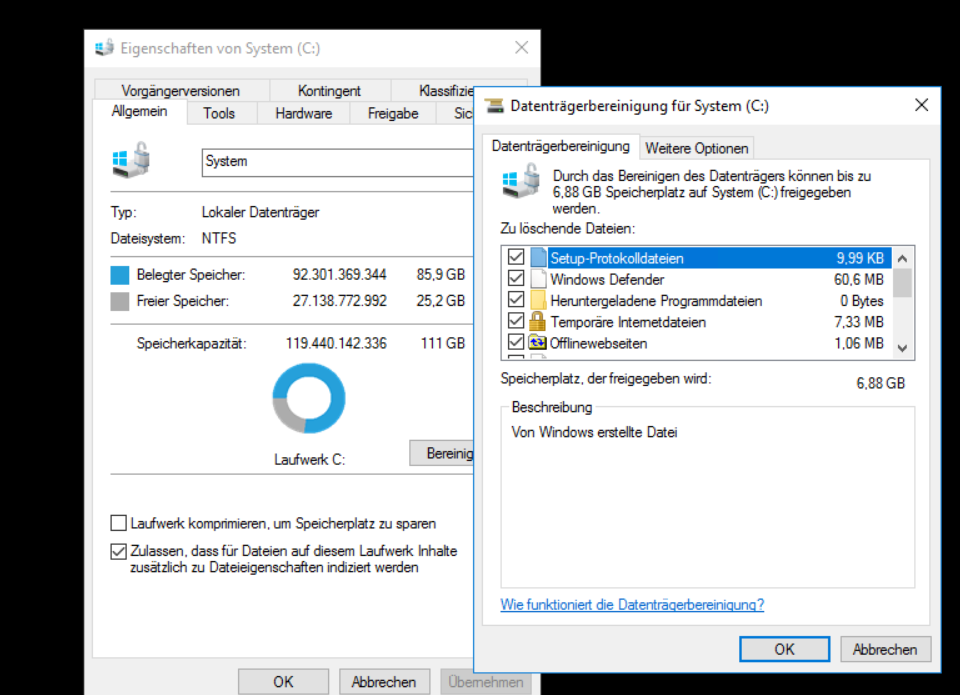Screen dimensions: 960x695
Task: Click the 1,06 MB size value
Action: (x=859, y=344)
